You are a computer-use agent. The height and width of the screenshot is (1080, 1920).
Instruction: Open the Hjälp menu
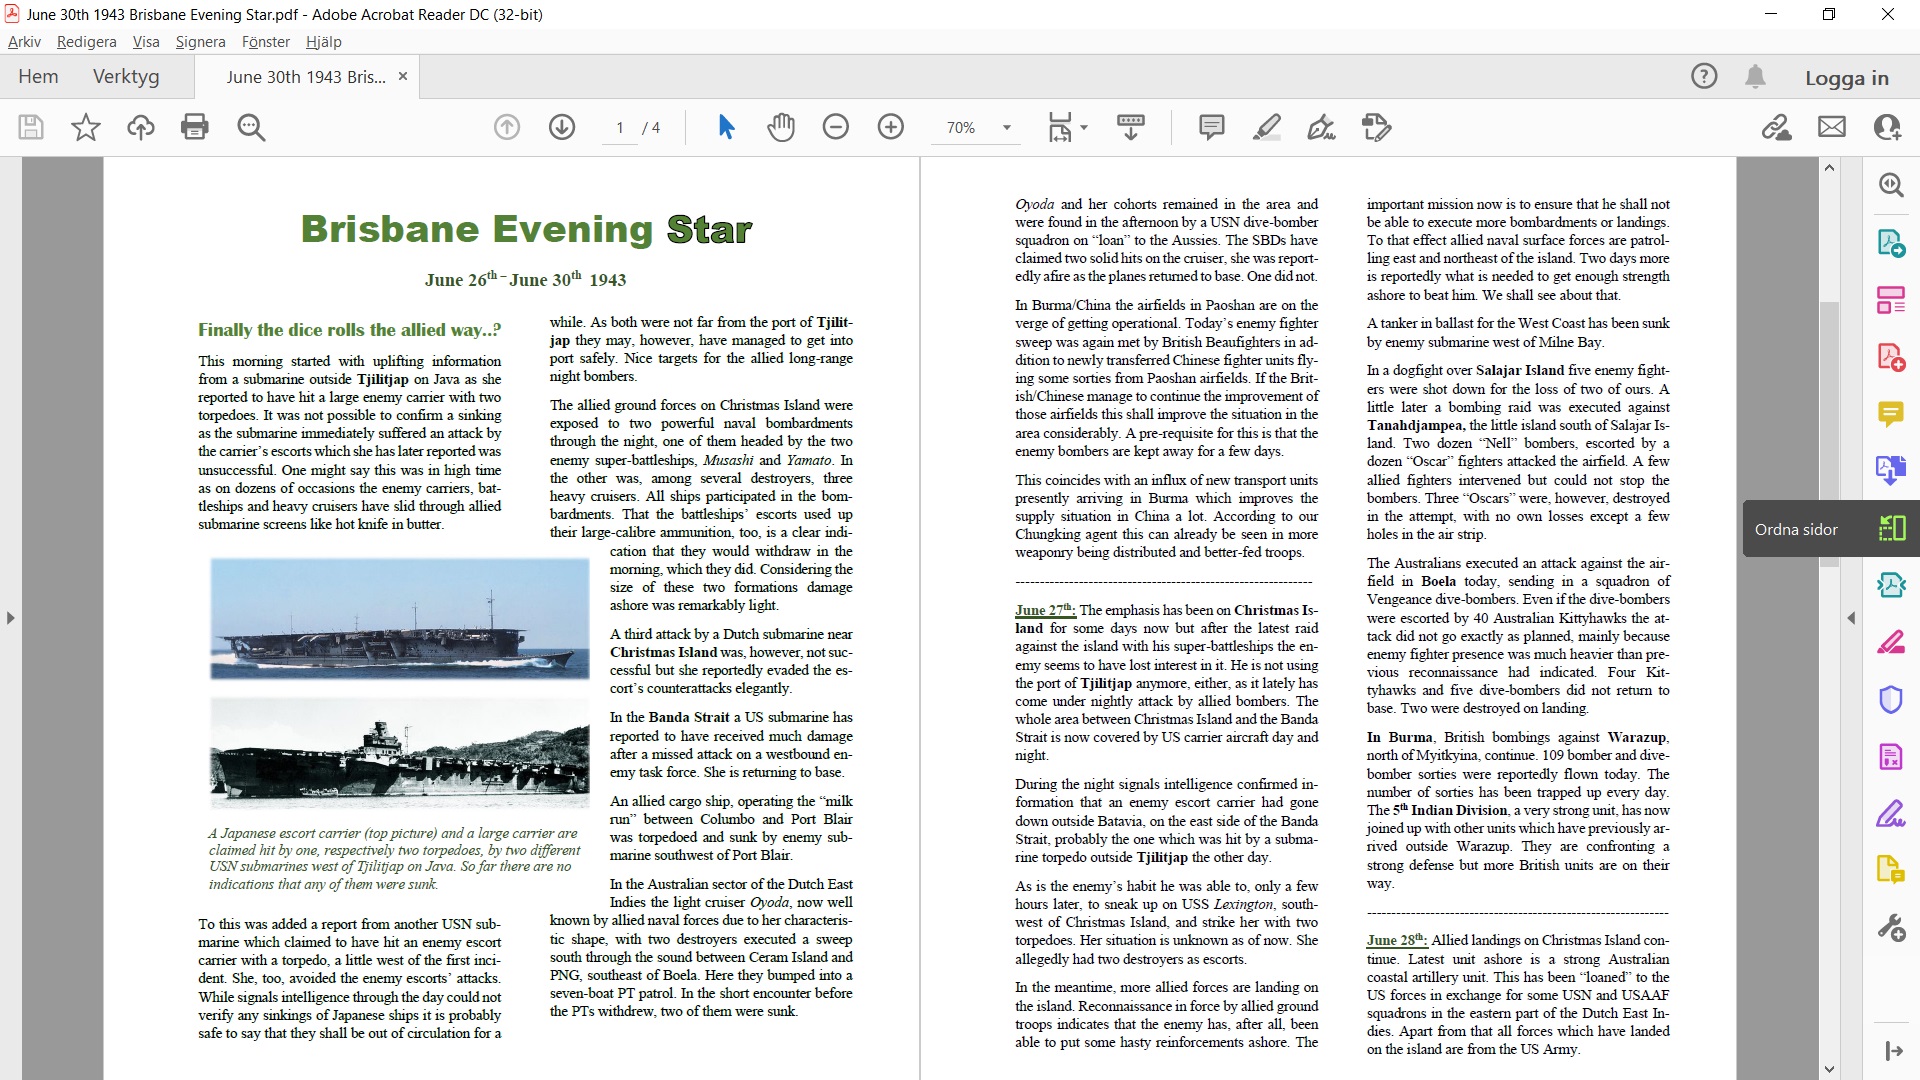point(324,42)
